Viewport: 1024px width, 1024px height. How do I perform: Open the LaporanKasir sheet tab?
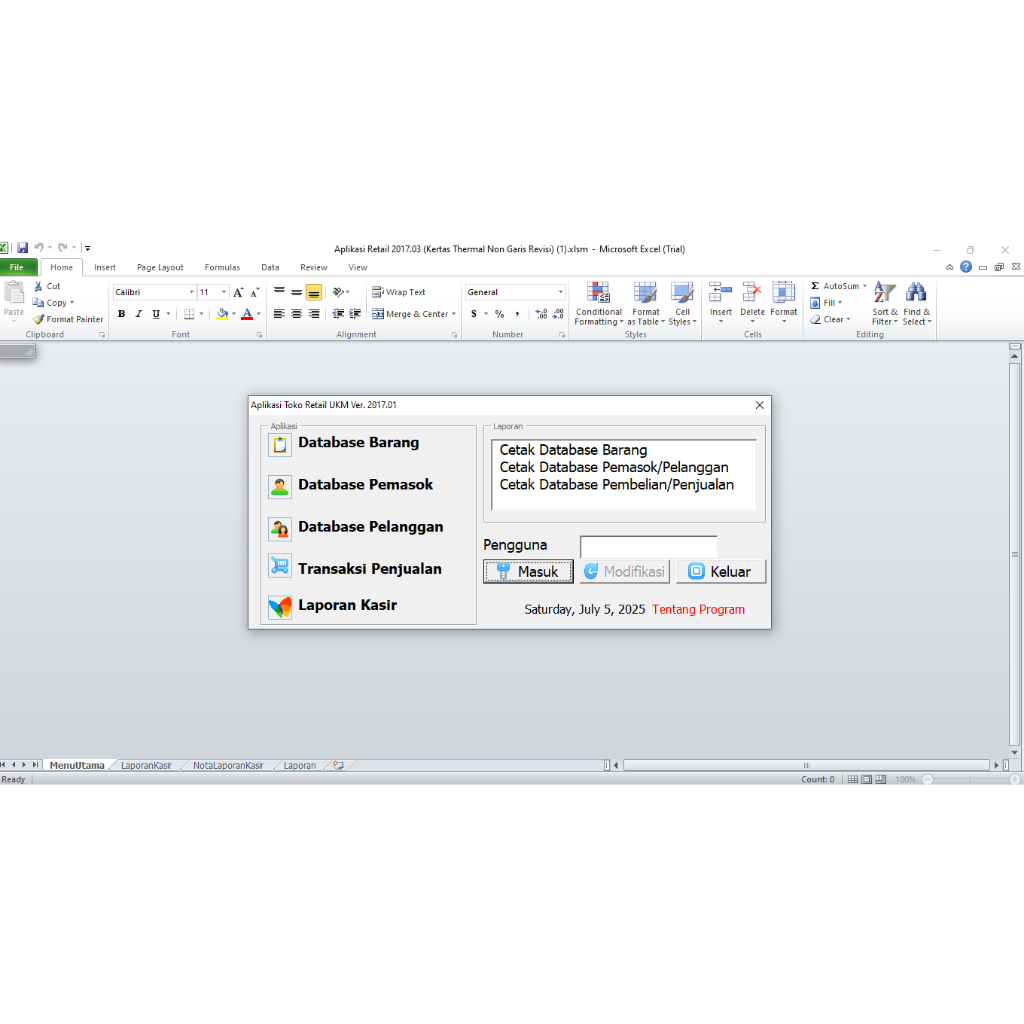point(146,763)
